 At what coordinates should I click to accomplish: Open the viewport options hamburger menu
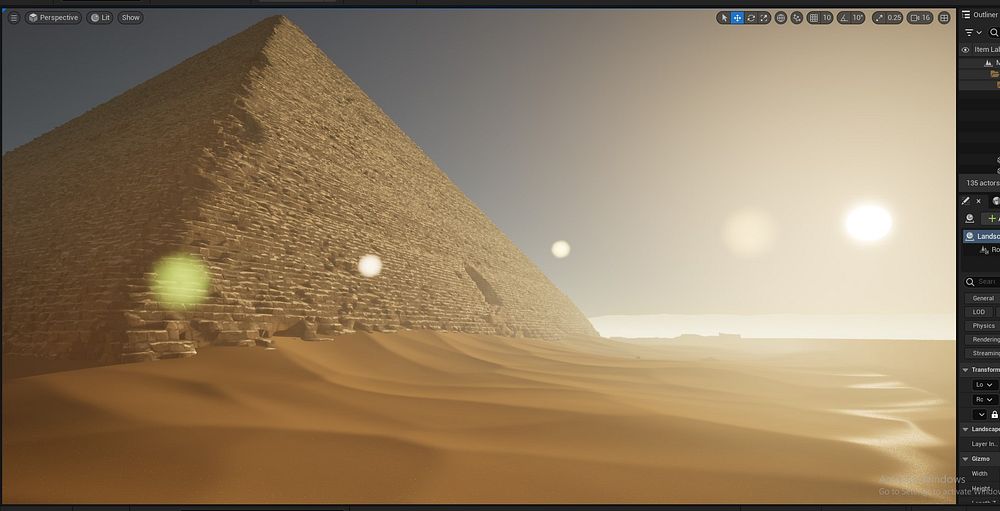pyautogui.click(x=13, y=18)
